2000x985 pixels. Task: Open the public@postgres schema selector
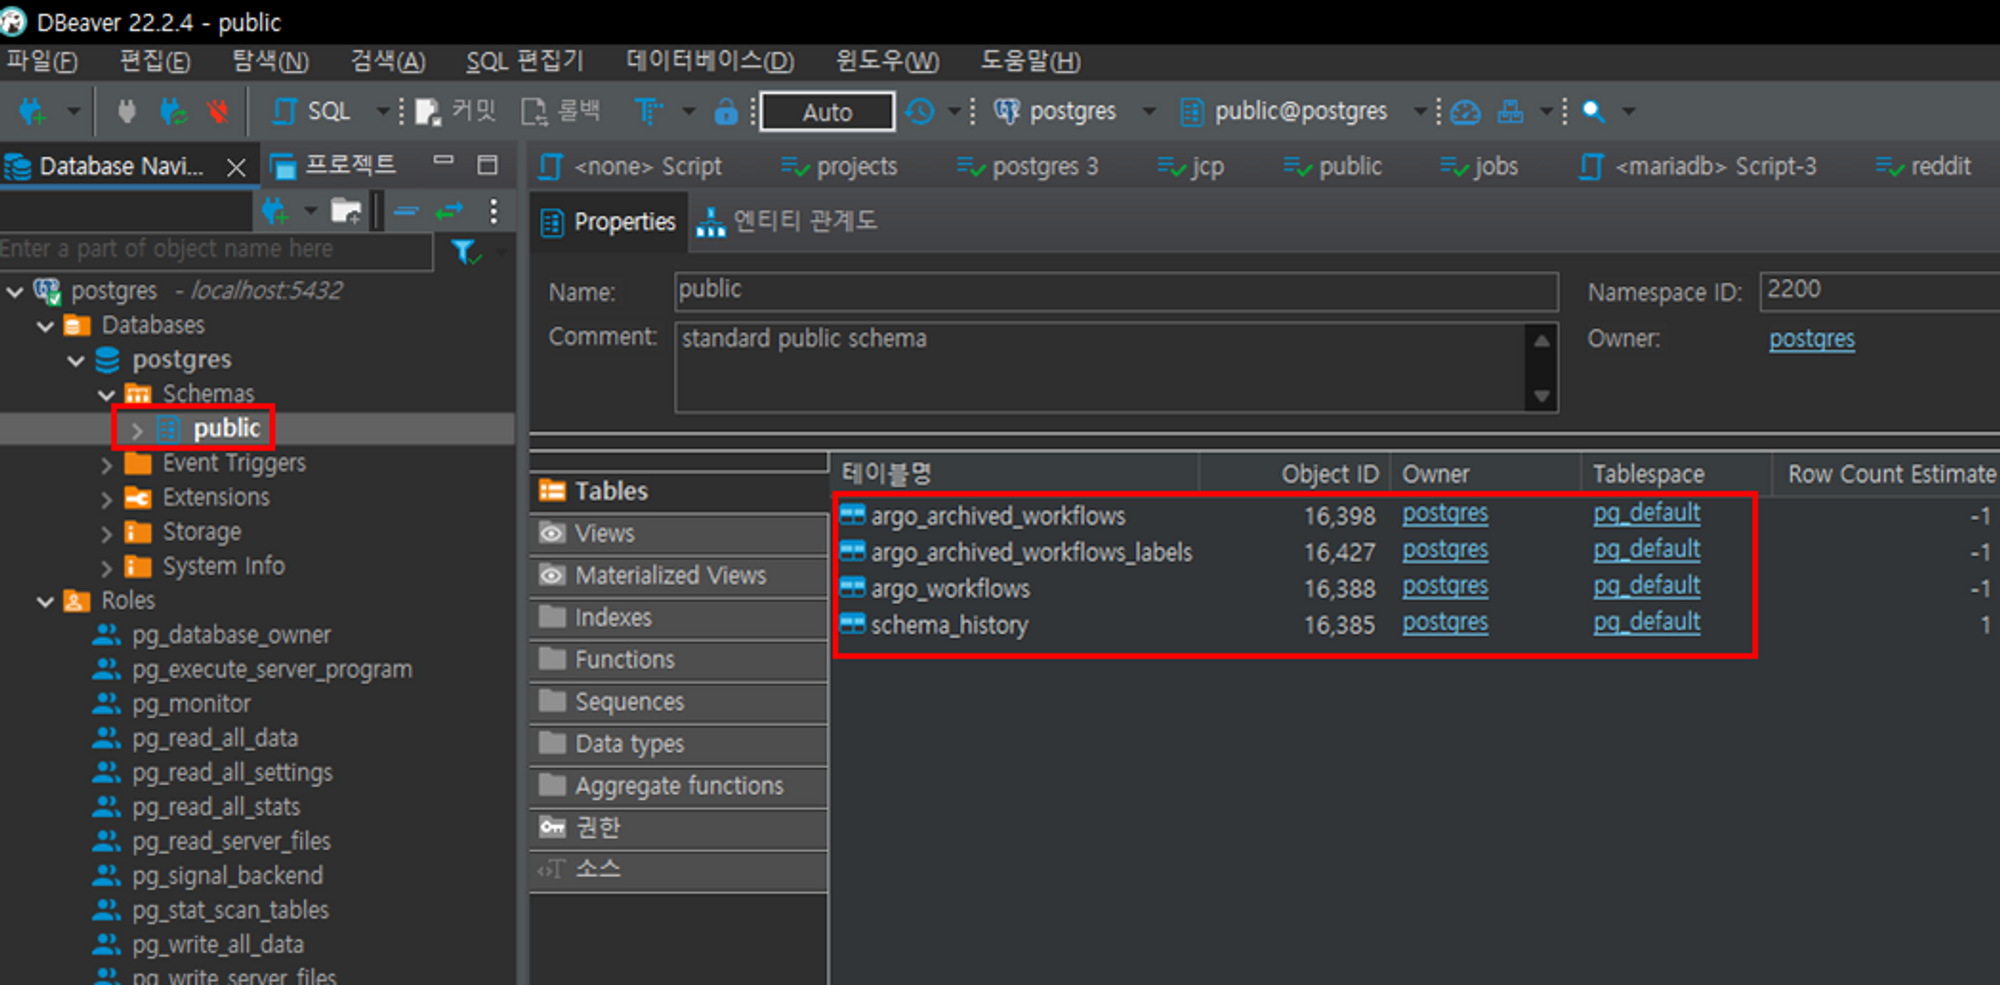(1303, 111)
